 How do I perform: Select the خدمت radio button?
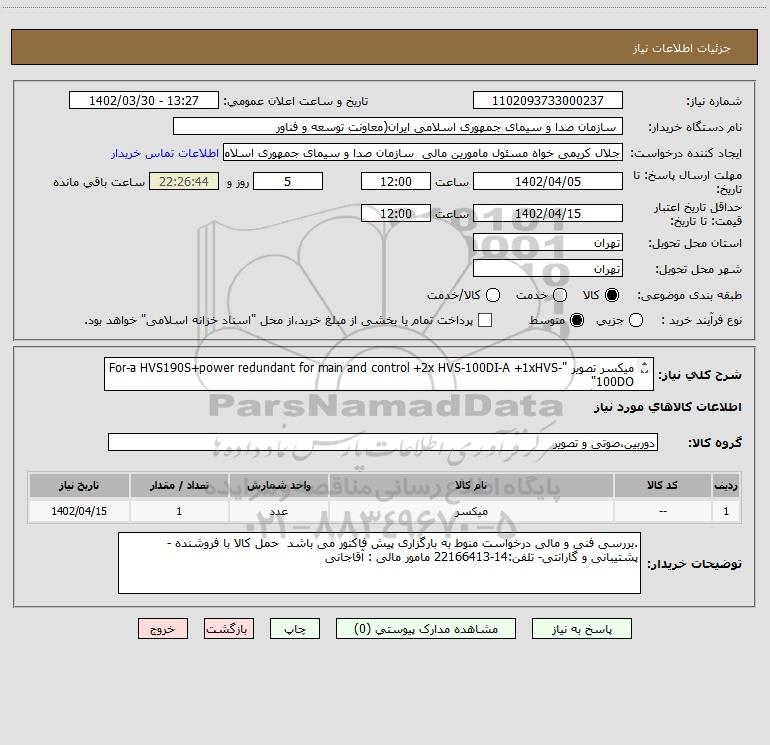coord(560,295)
